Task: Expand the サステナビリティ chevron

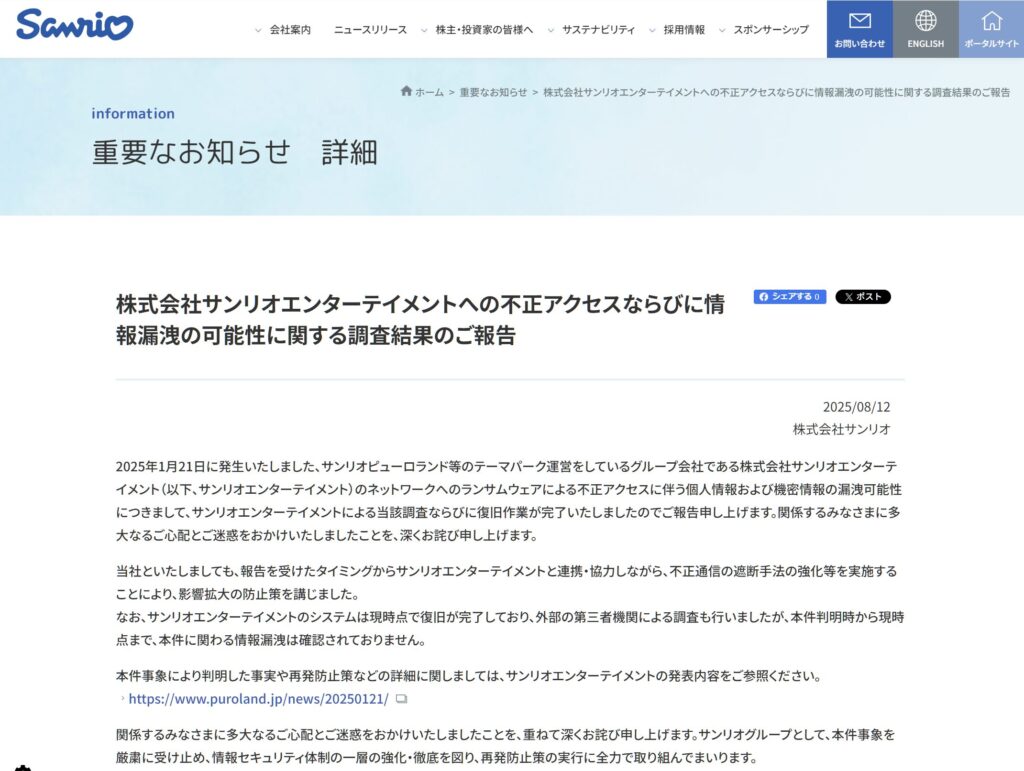Action: click(x=551, y=30)
